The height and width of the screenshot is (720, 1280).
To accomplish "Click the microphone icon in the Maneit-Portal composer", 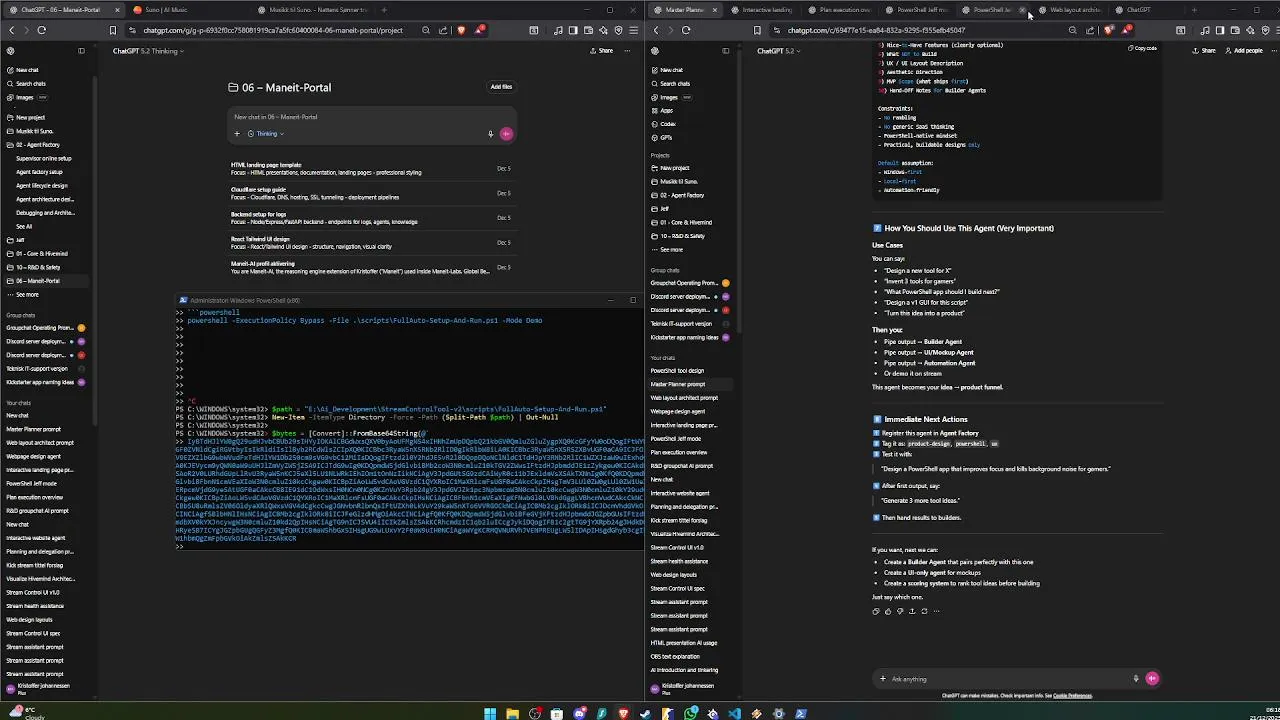I will pos(490,134).
